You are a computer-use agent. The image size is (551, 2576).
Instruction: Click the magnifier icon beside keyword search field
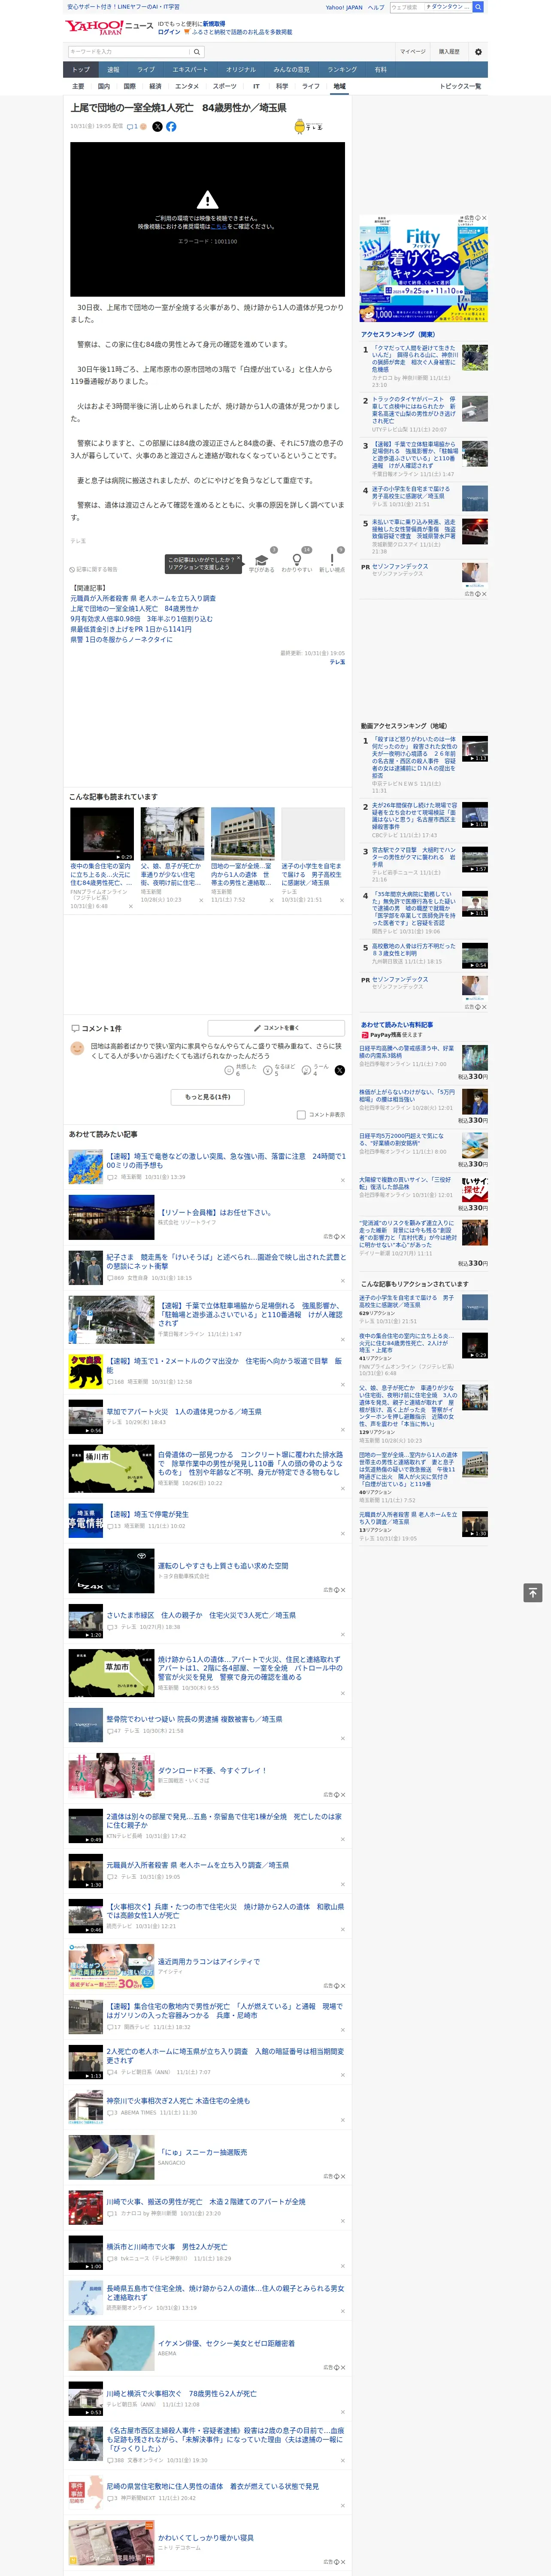click(x=197, y=52)
